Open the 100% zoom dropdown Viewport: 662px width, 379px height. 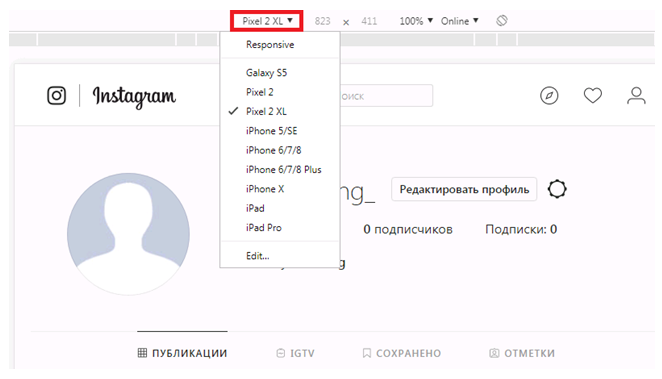tap(416, 21)
